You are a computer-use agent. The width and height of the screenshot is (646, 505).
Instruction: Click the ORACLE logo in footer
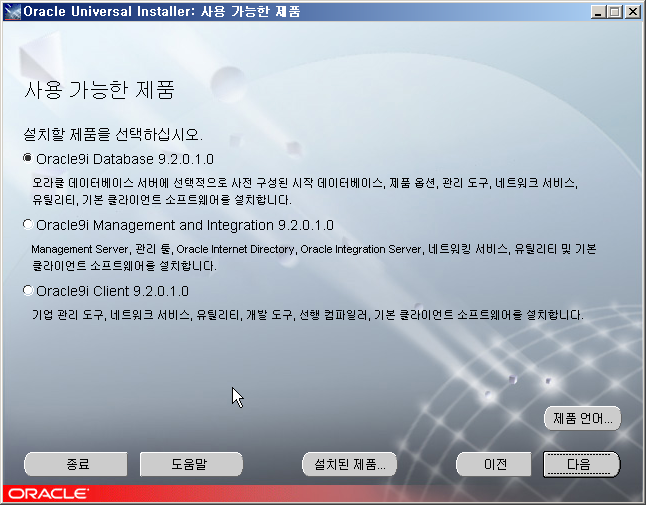tap(49, 493)
